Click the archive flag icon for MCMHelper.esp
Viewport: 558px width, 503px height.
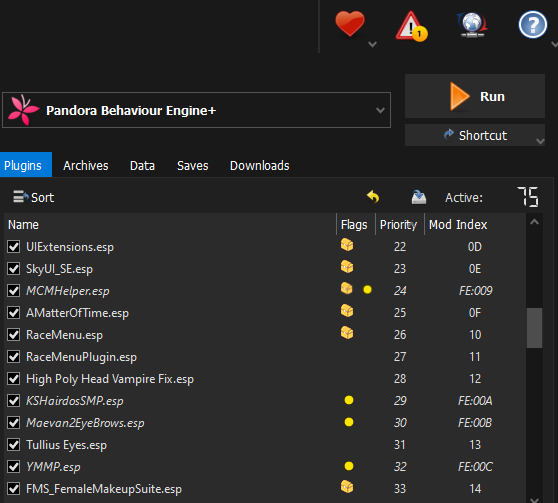(347, 289)
